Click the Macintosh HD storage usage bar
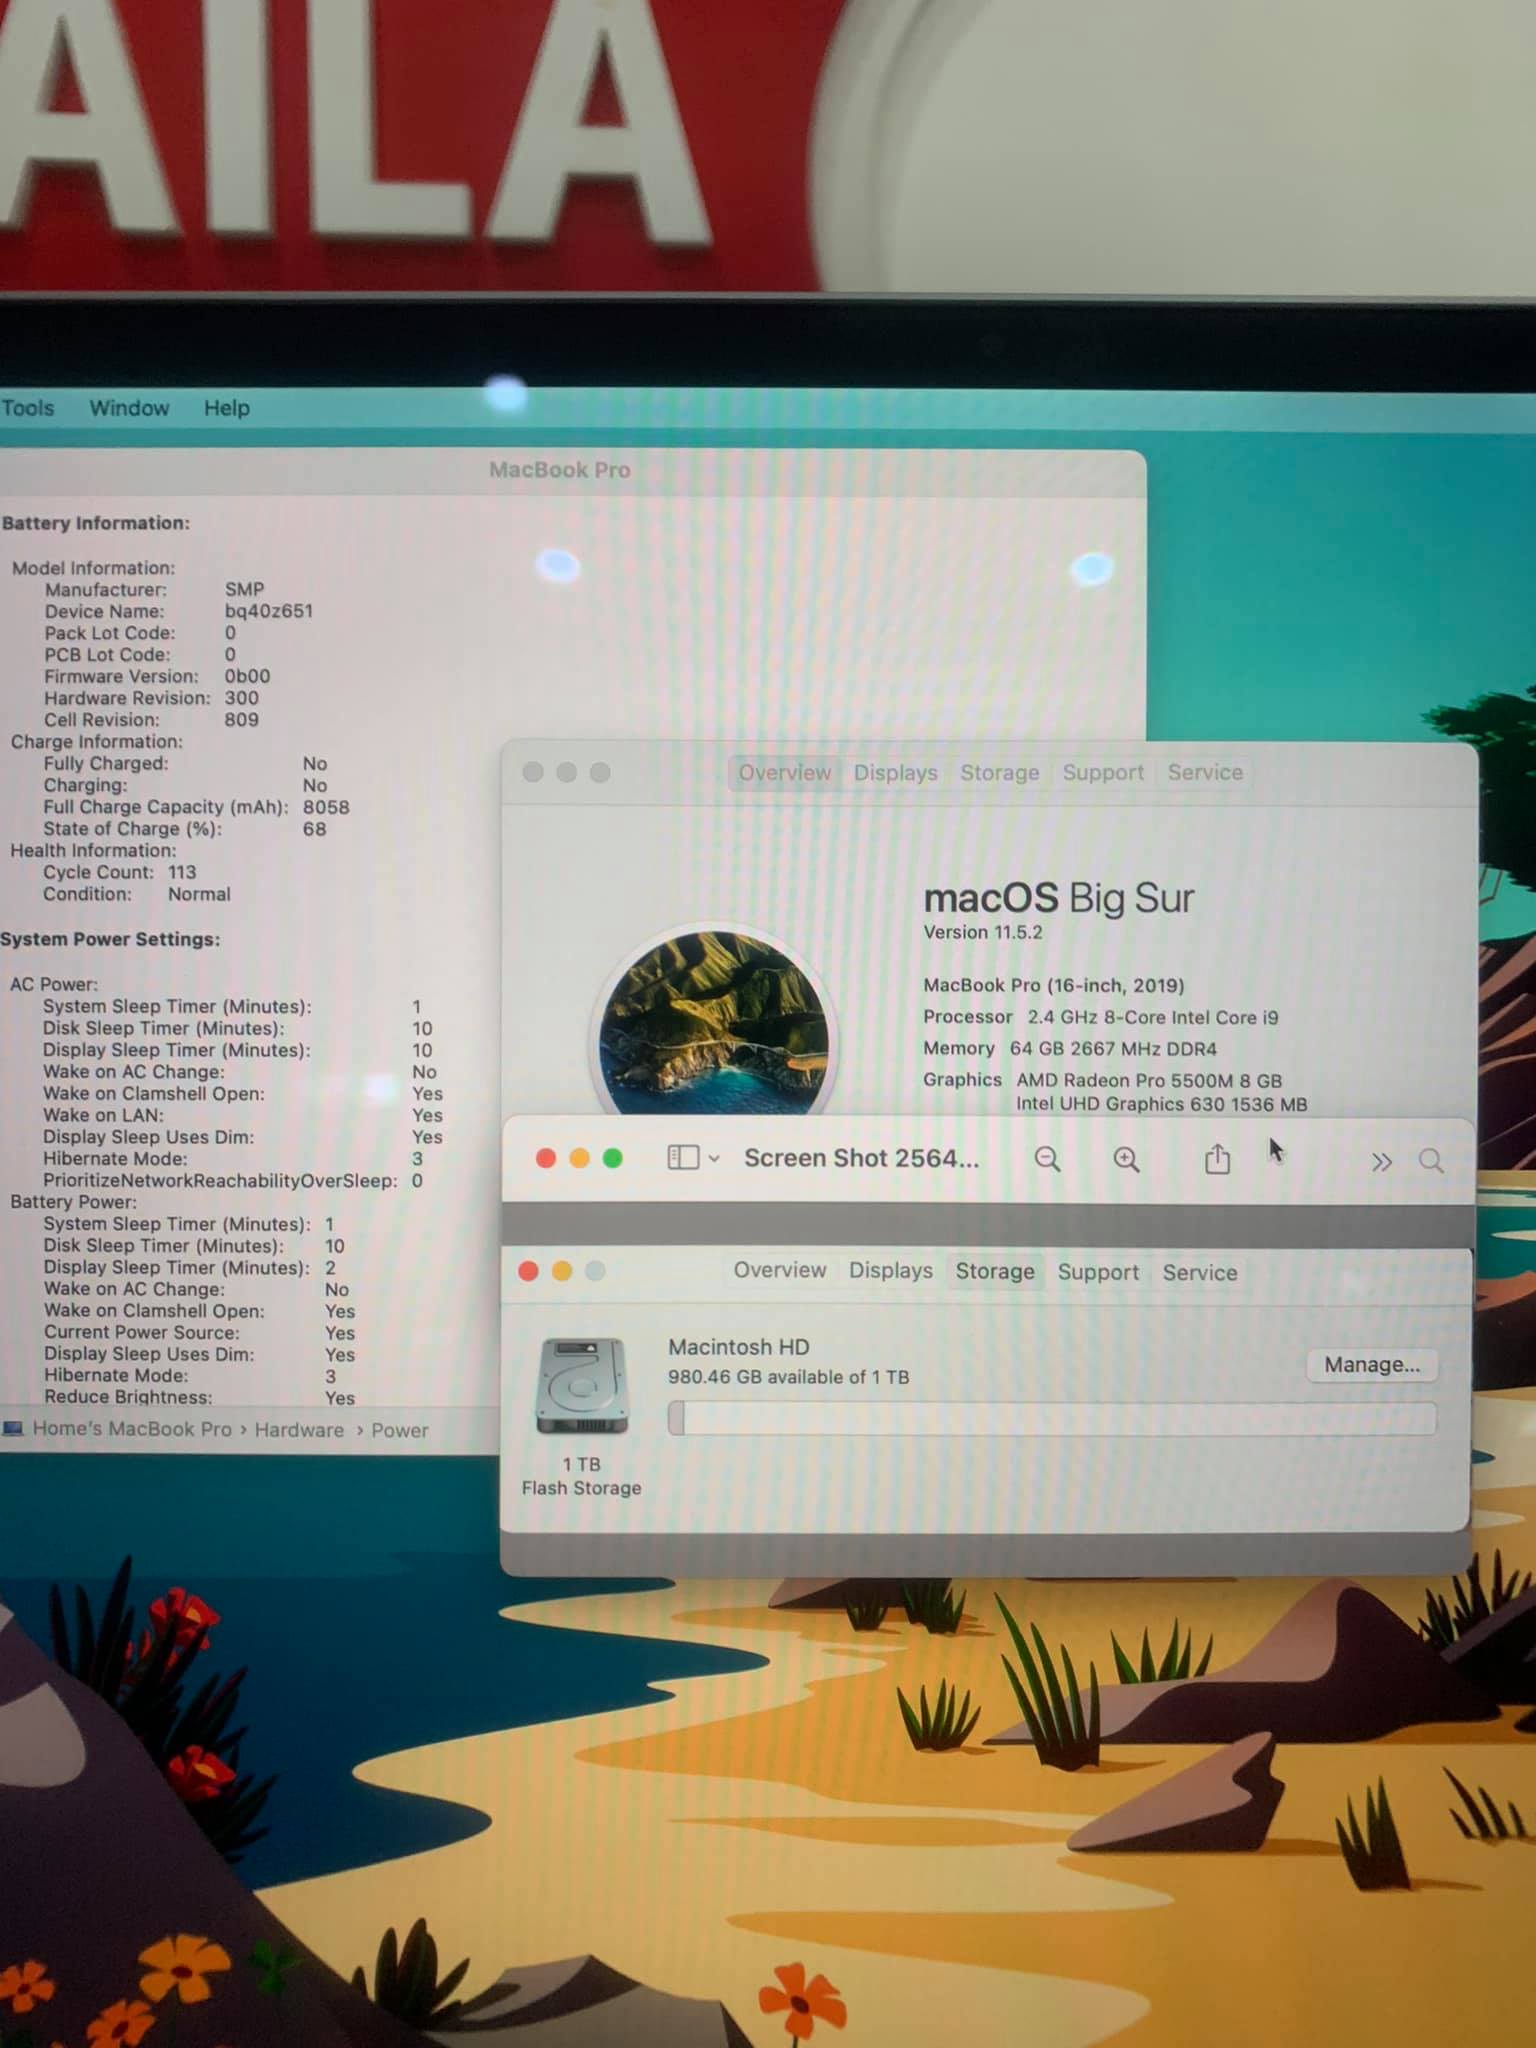 (x=1052, y=1418)
